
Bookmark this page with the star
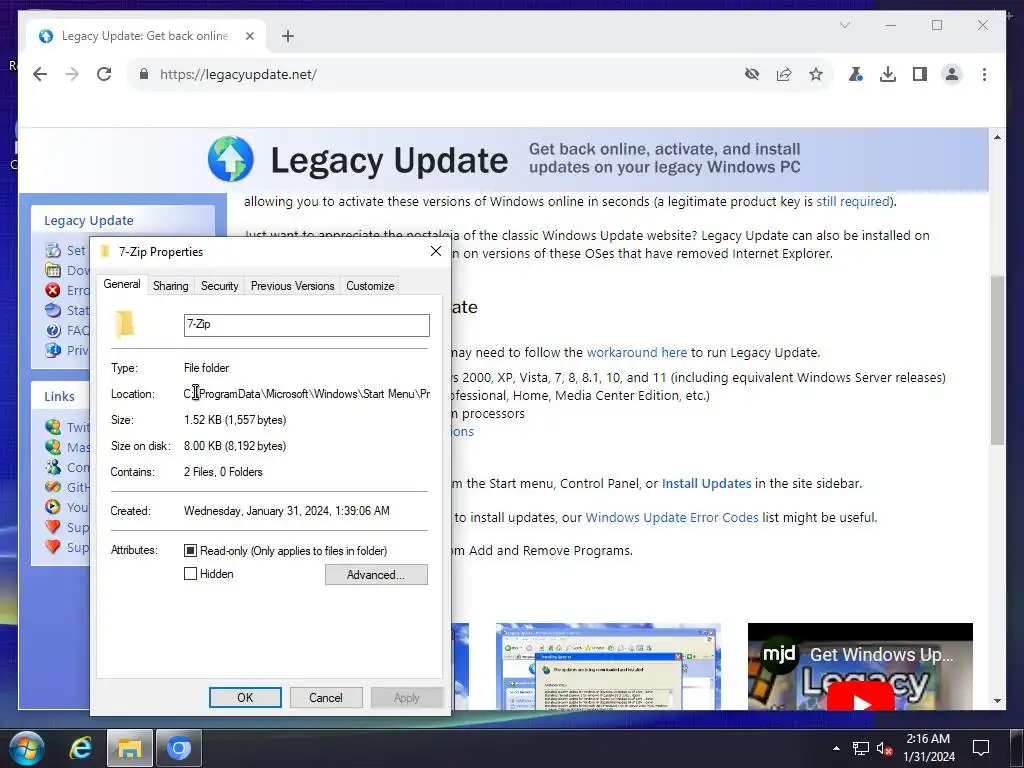[x=816, y=74]
